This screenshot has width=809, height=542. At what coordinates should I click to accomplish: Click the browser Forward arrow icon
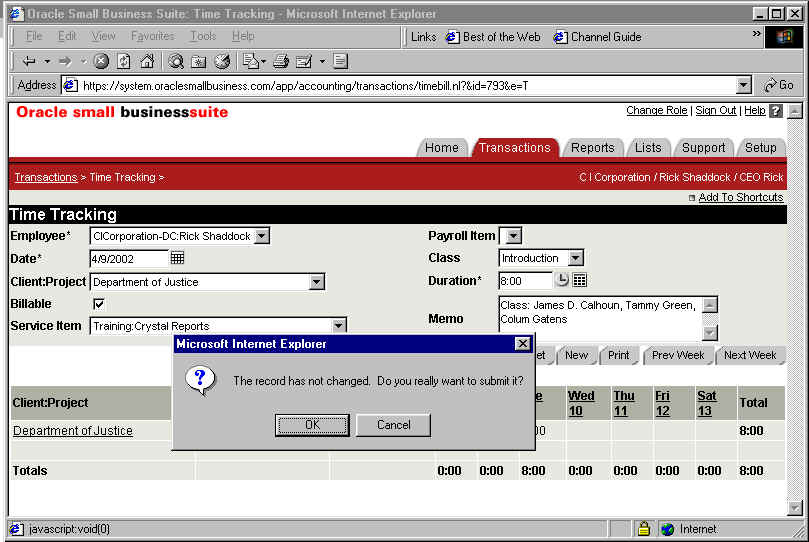(x=65, y=62)
